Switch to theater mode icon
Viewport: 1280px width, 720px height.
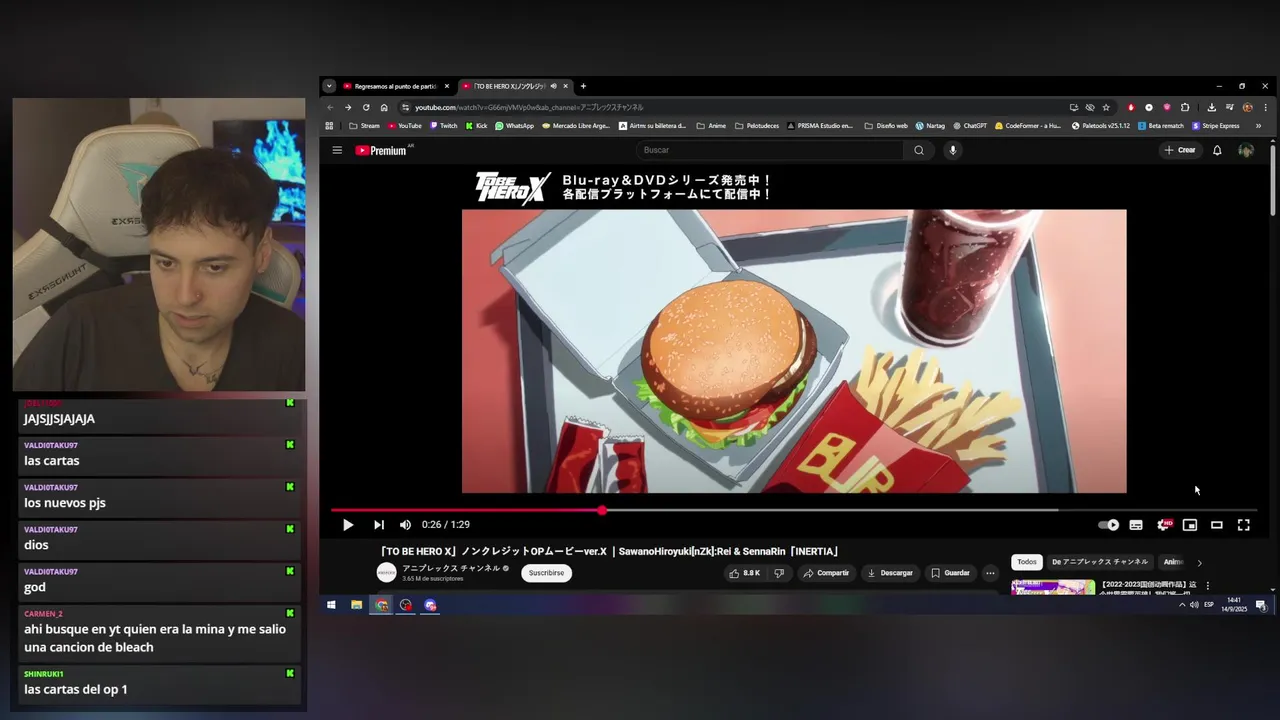pyautogui.click(x=1217, y=525)
